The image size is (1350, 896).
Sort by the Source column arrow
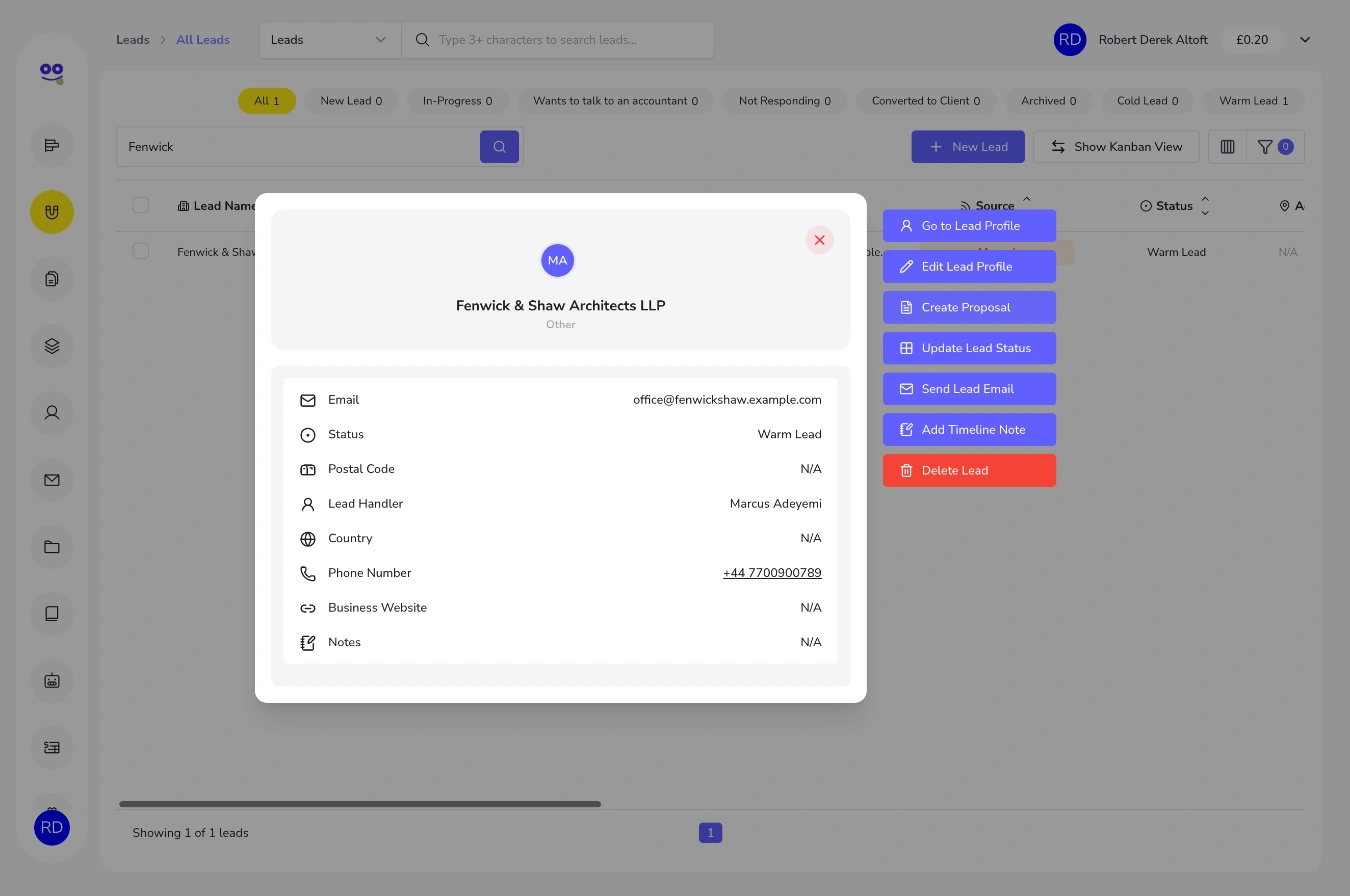coord(1026,201)
